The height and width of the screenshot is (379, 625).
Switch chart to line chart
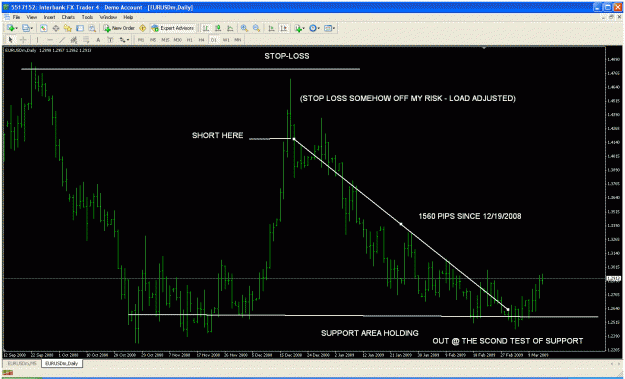click(230, 28)
